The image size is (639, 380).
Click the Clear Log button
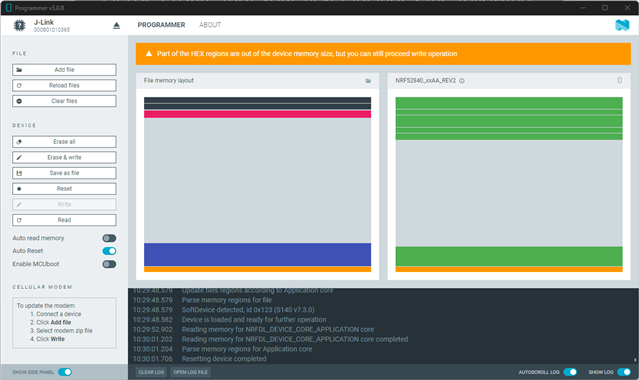[x=151, y=372]
